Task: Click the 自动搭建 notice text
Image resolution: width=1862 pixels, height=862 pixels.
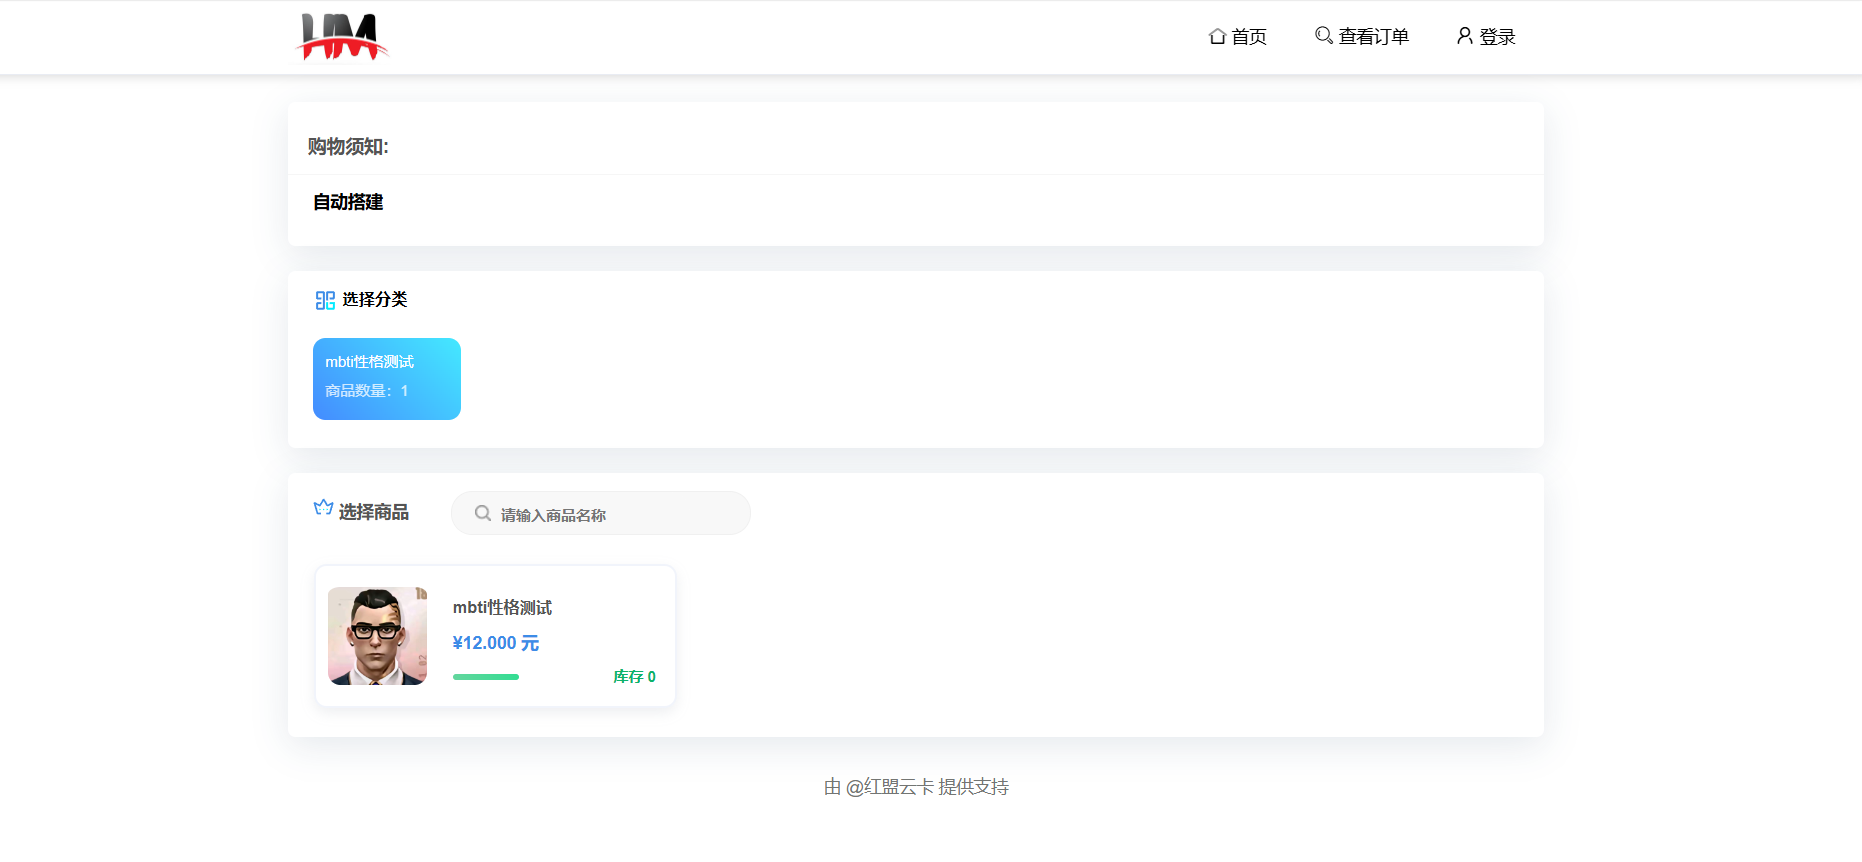Action: [x=348, y=202]
